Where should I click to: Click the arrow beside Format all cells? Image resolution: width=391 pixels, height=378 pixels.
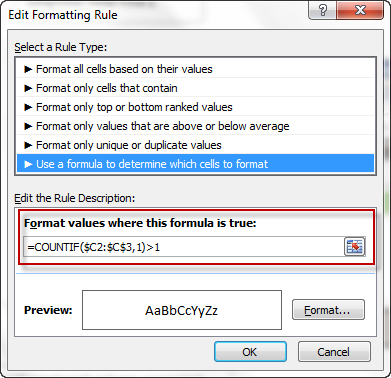tap(28, 69)
